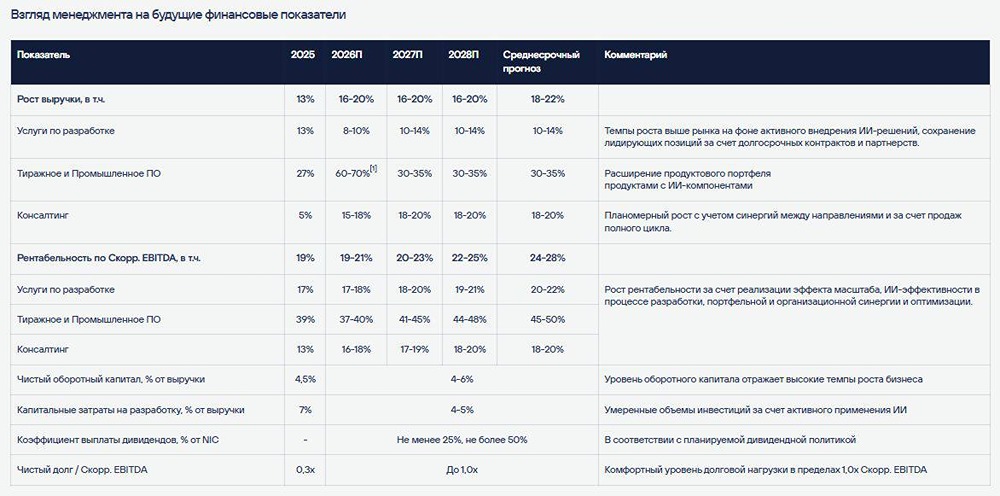
Task: Click the "0,3x" value cell
Action: pos(306,470)
